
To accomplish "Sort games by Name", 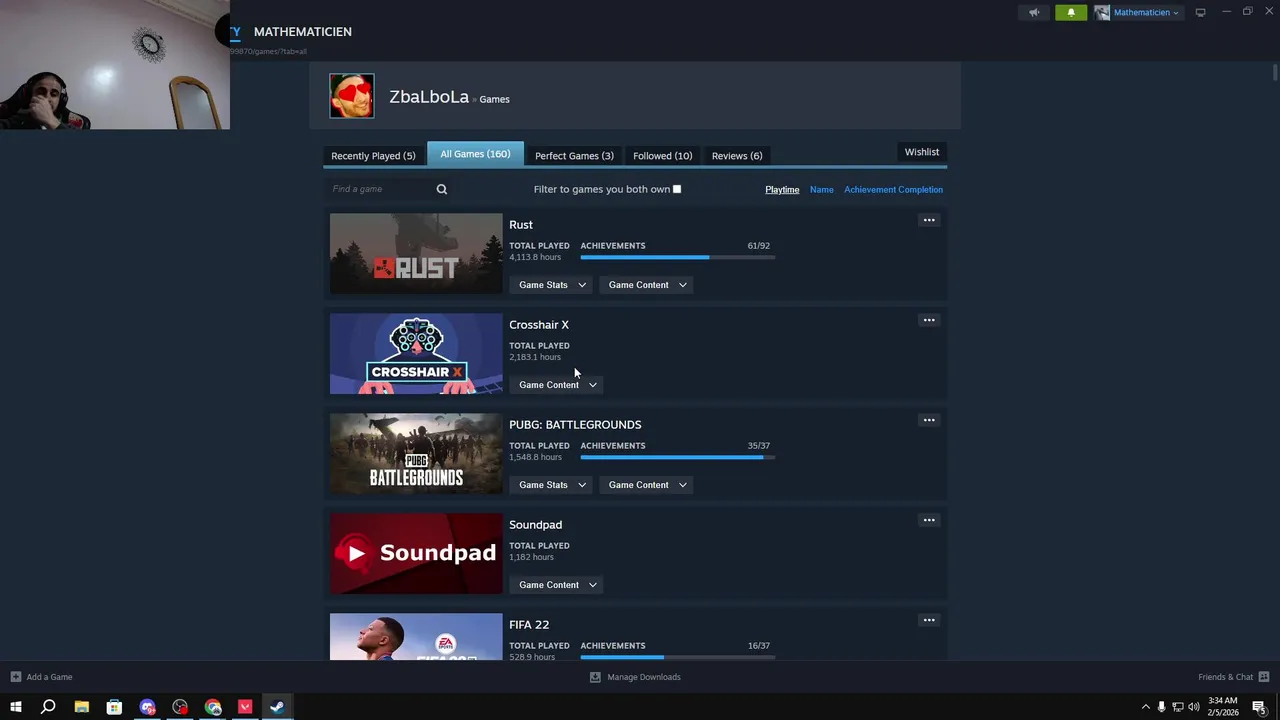I will [x=822, y=189].
